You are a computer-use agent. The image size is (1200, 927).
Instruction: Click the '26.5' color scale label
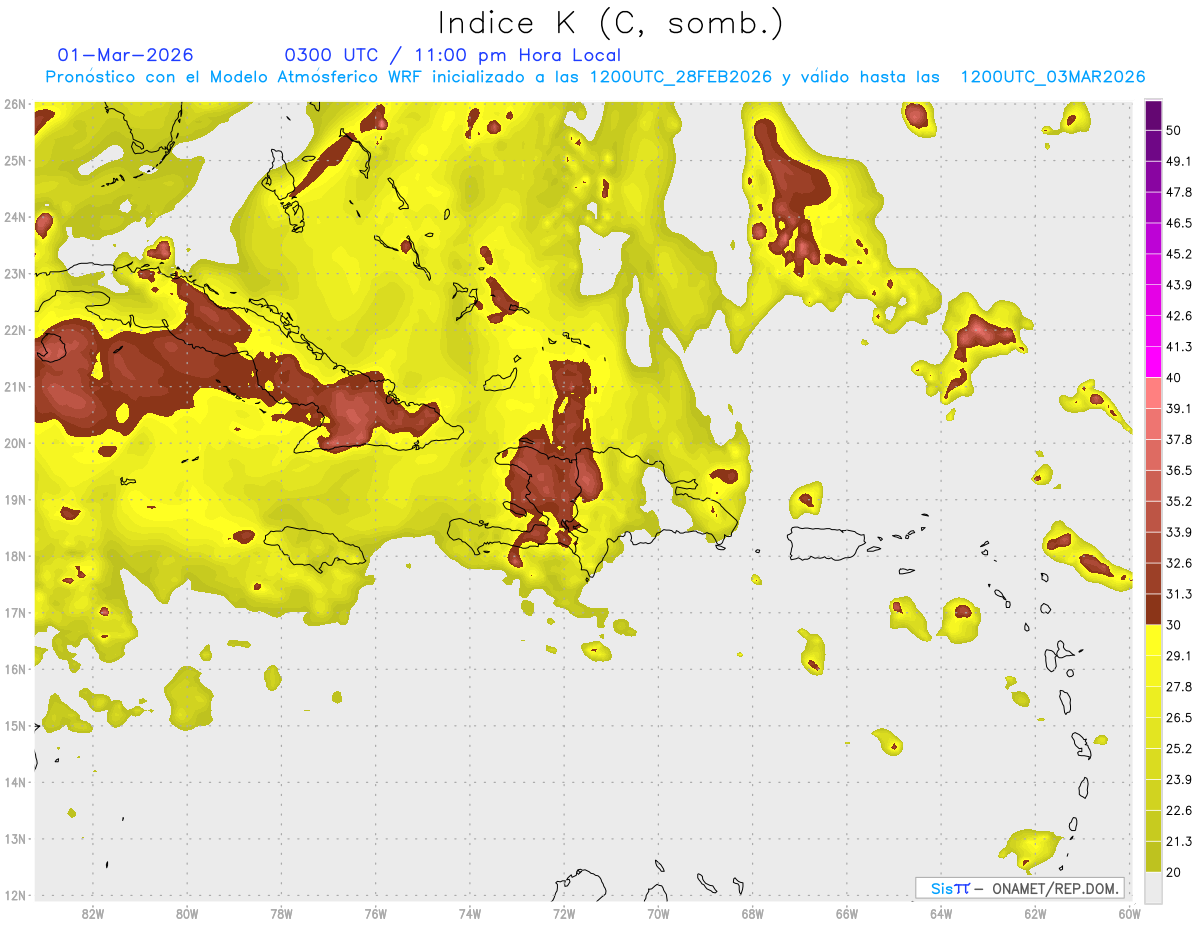1179,717
